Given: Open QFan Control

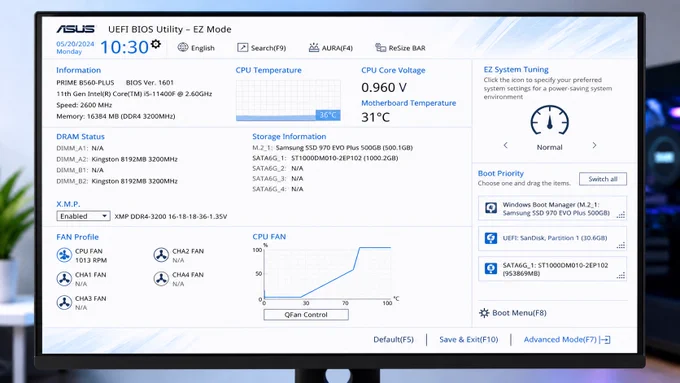Looking at the screenshot, I should pyautogui.click(x=306, y=314).
